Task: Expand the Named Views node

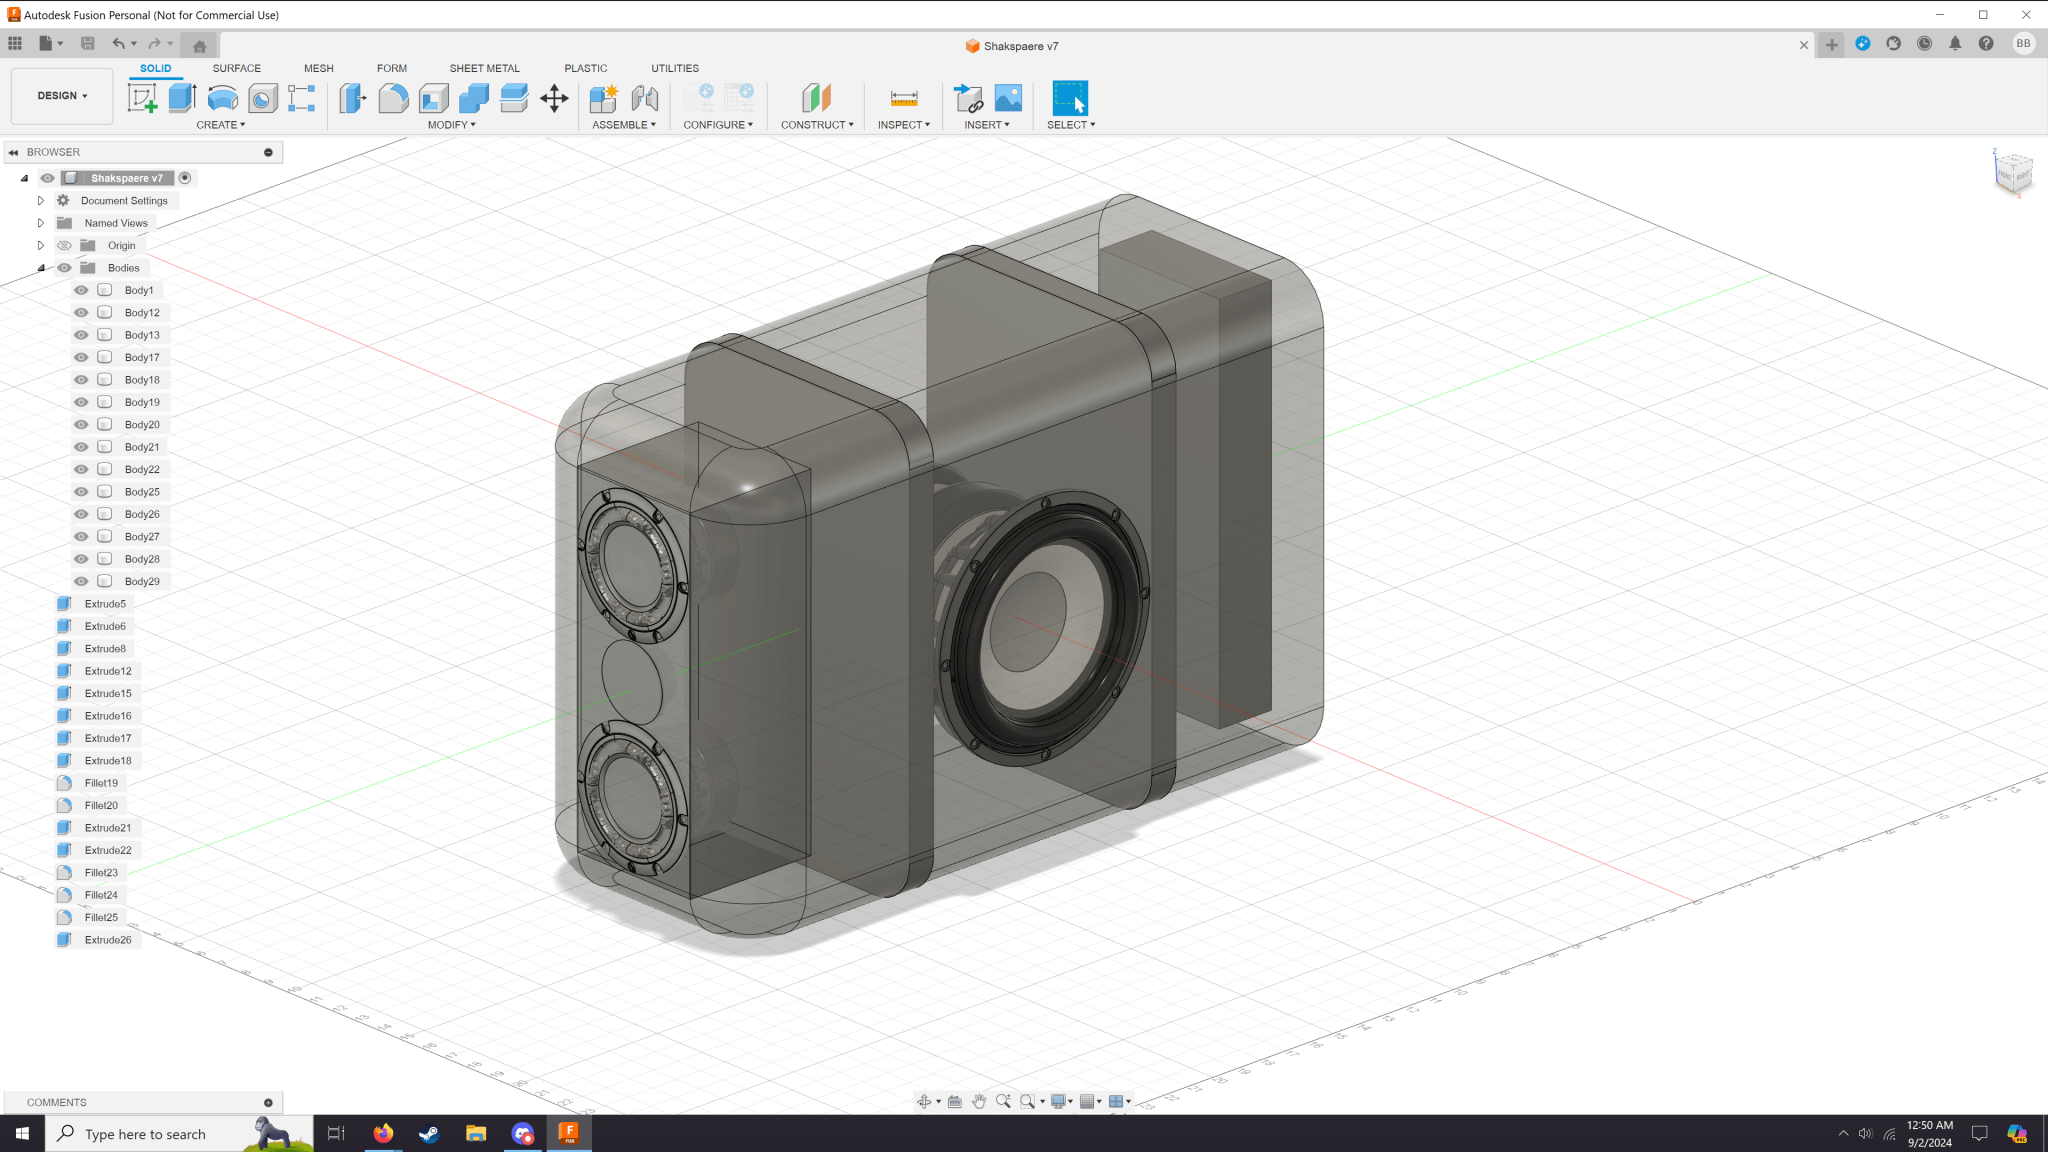Action: [x=41, y=223]
